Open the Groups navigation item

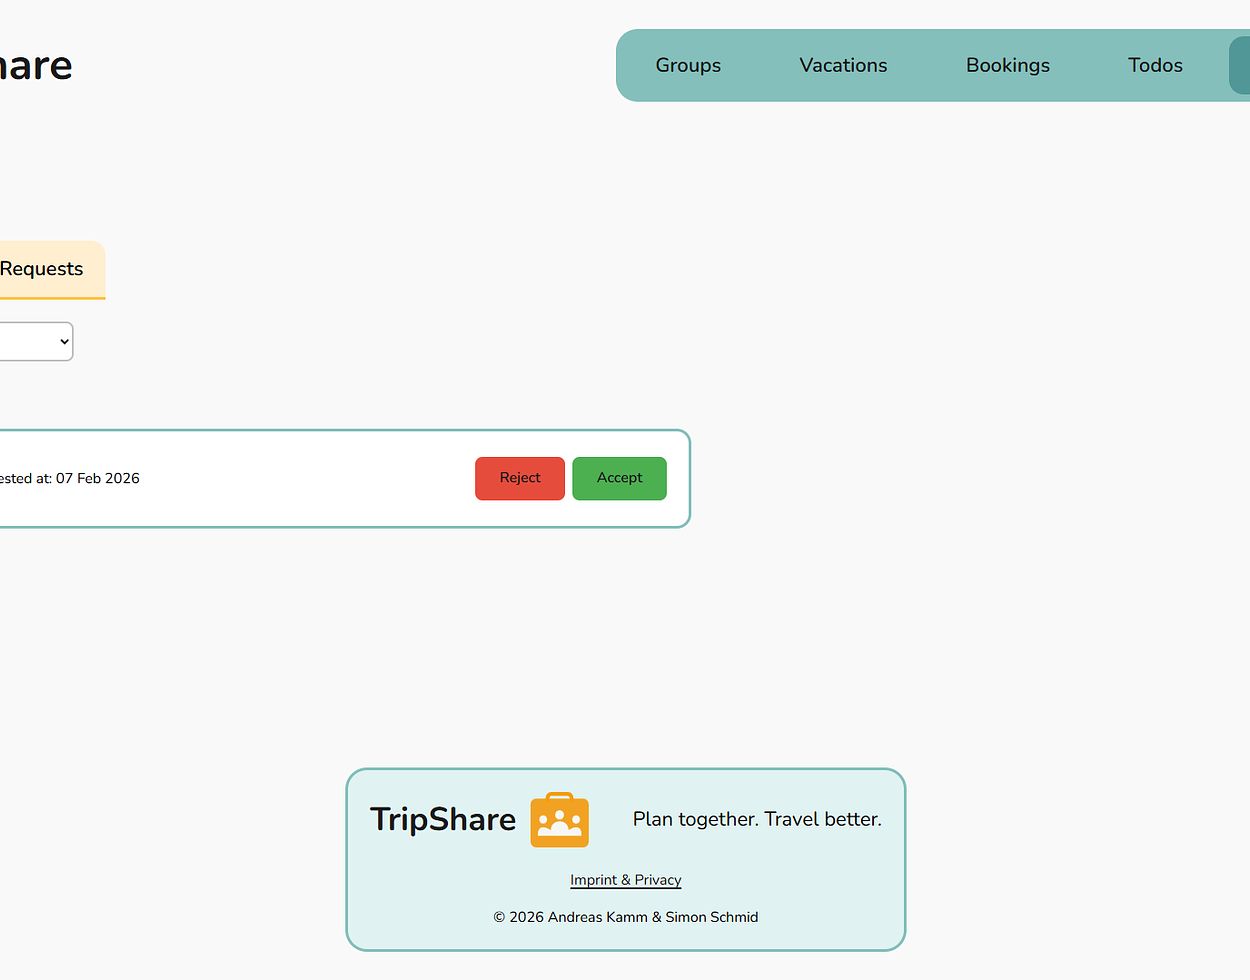coord(688,66)
